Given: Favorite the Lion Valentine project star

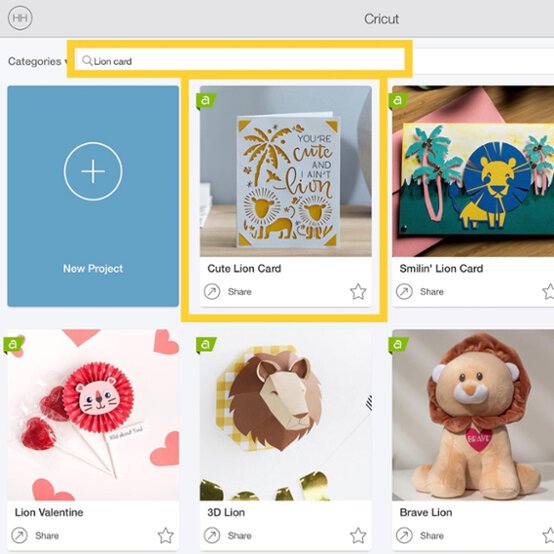Looking at the screenshot, I should pyautogui.click(x=165, y=535).
